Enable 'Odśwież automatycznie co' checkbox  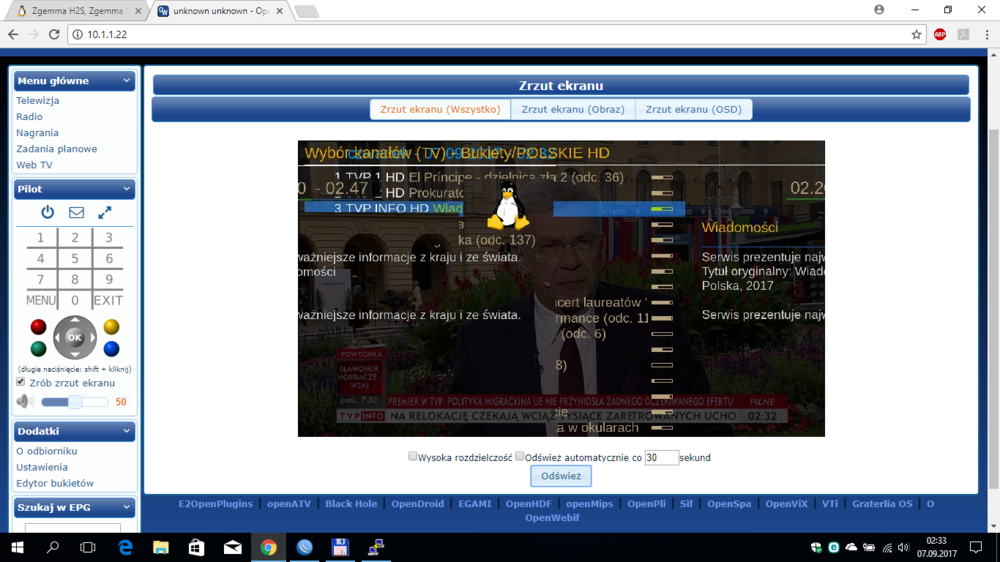(519, 456)
